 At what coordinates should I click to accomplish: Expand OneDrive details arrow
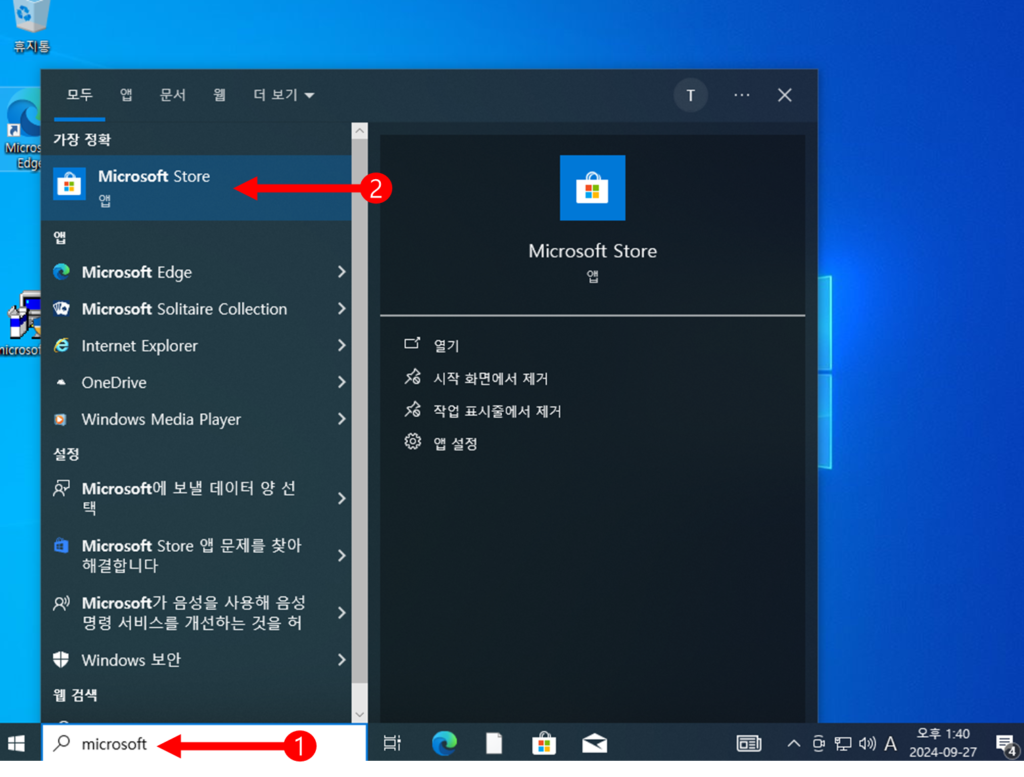pyautogui.click(x=342, y=383)
